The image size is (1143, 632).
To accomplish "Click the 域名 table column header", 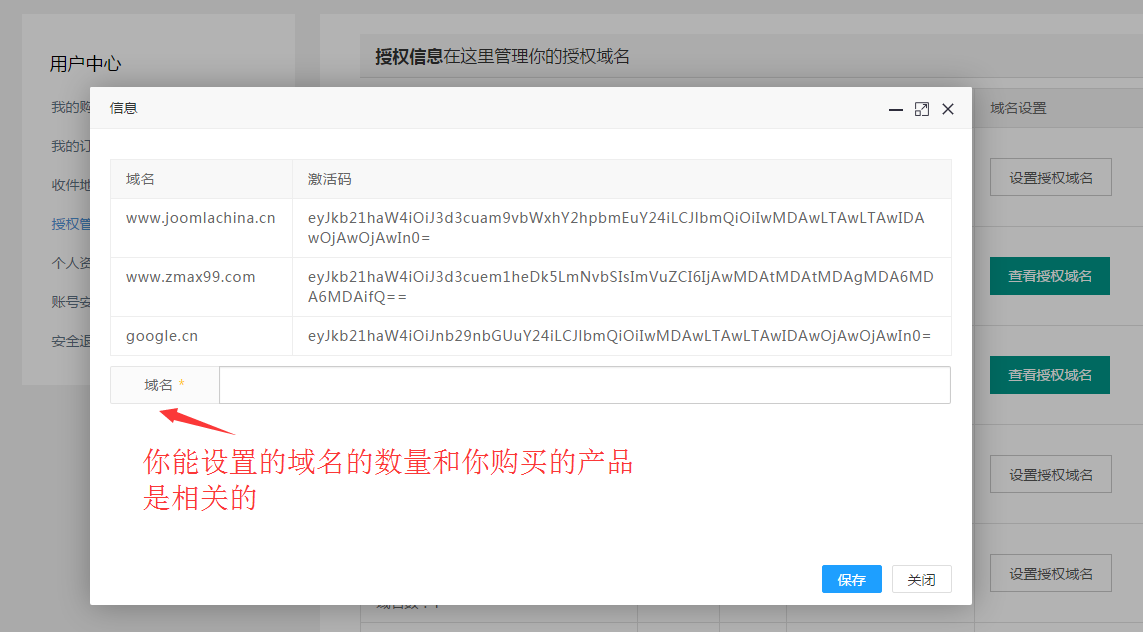I will coord(141,179).
